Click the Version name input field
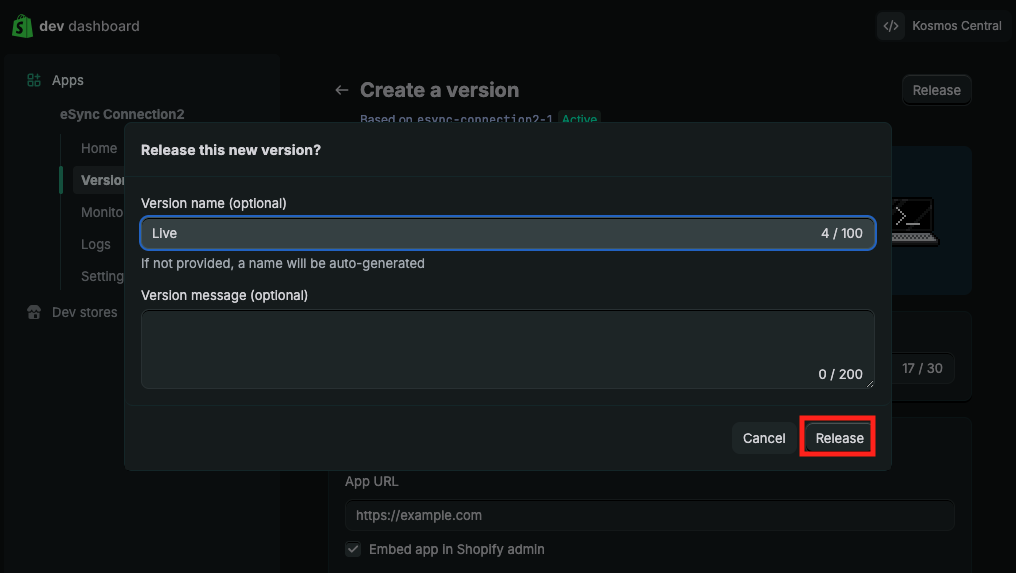This screenshot has width=1016, height=573. click(x=480, y=233)
